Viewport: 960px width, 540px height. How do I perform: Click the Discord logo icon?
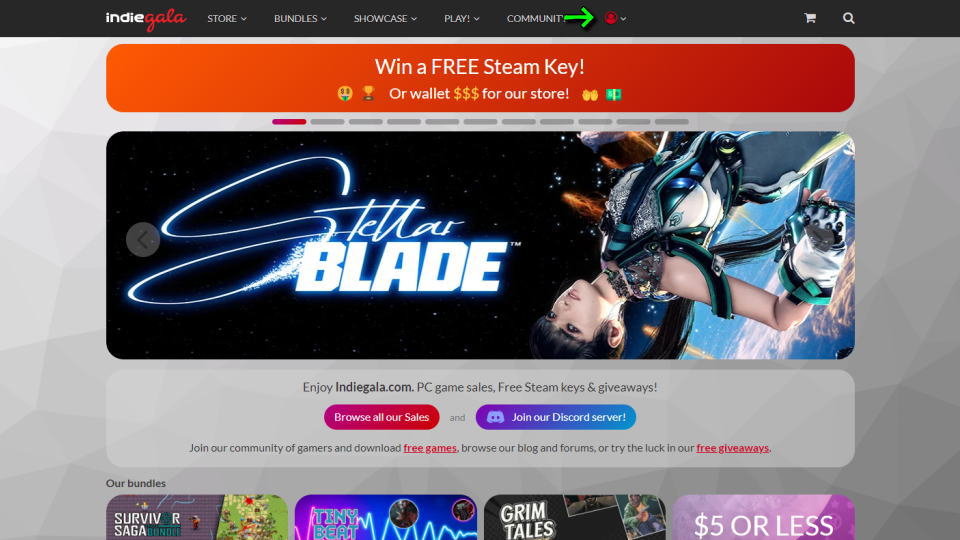click(495, 417)
